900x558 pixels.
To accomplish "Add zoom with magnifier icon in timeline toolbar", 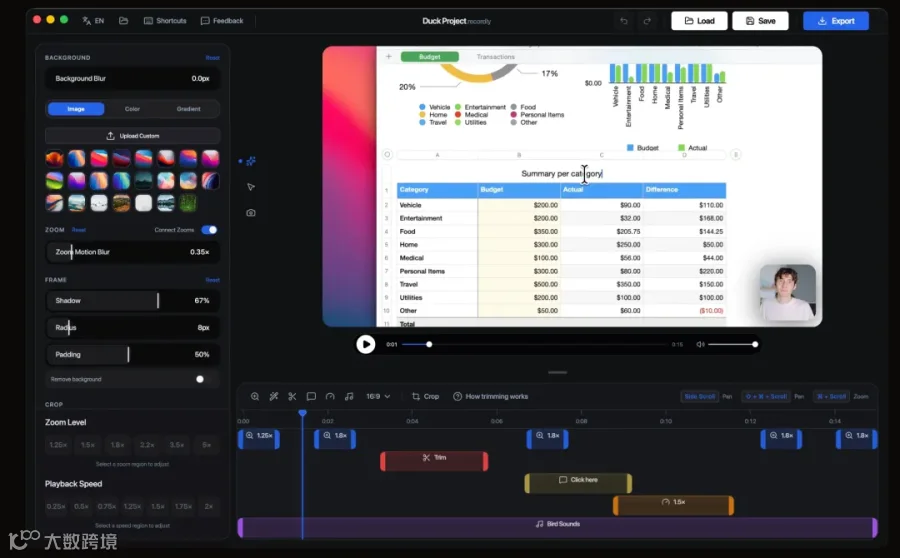I will point(255,396).
